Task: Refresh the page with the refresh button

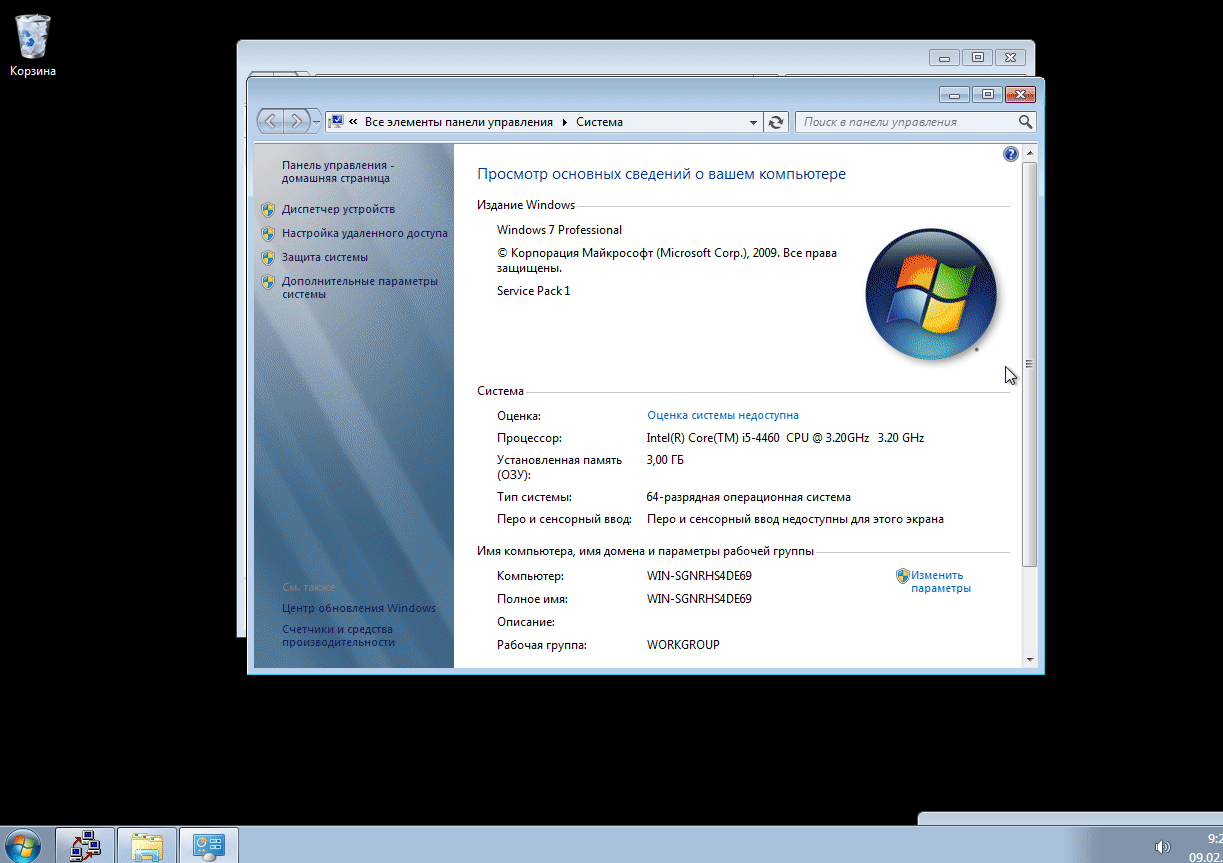Action: pos(776,122)
